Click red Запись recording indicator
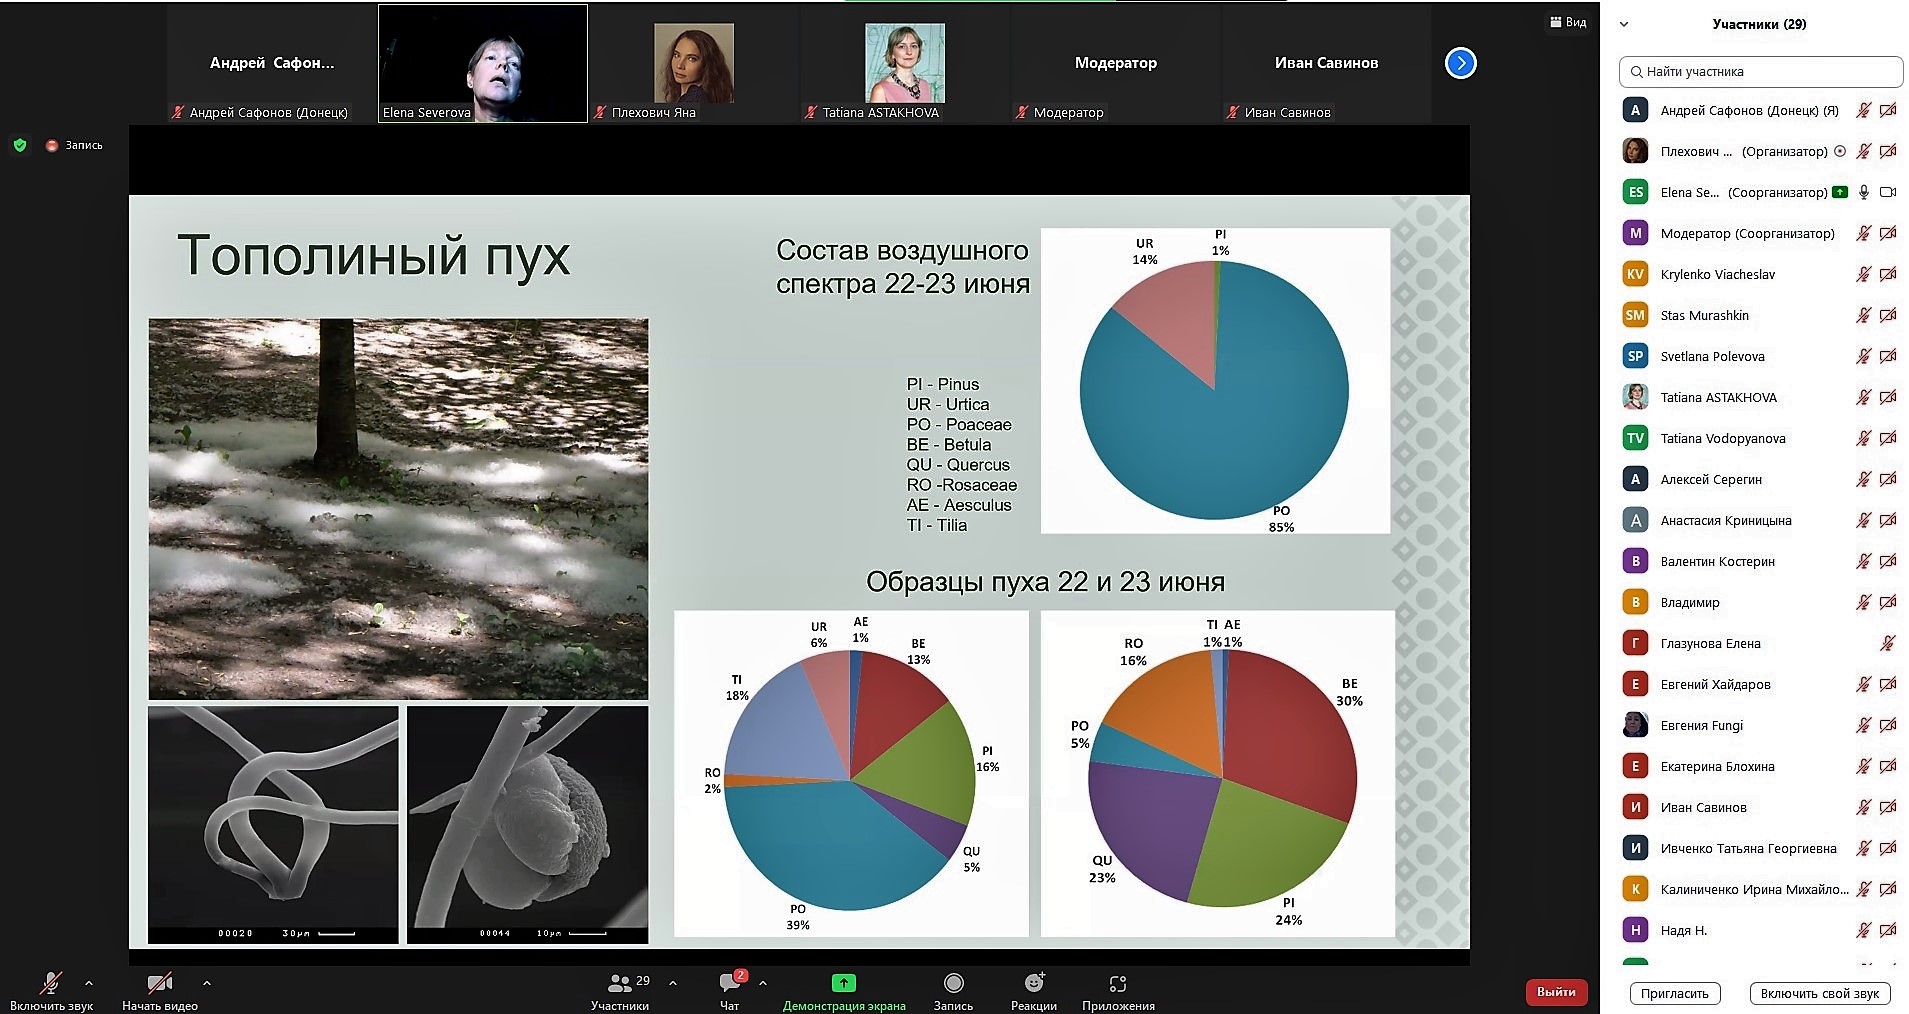This screenshot has width=1909, height=1014. pos(74,145)
